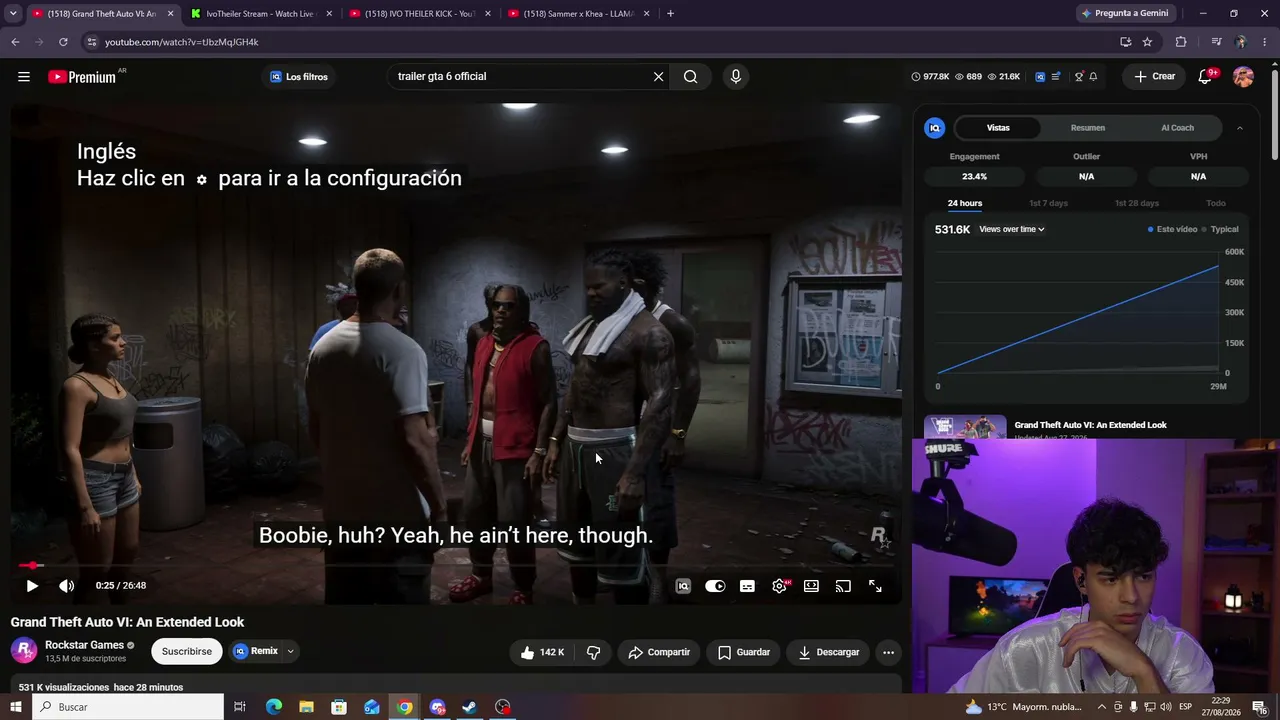This screenshot has height=720, width=1280.
Task: Select the 1st 7 days range tab
Action: [1048, 203]
